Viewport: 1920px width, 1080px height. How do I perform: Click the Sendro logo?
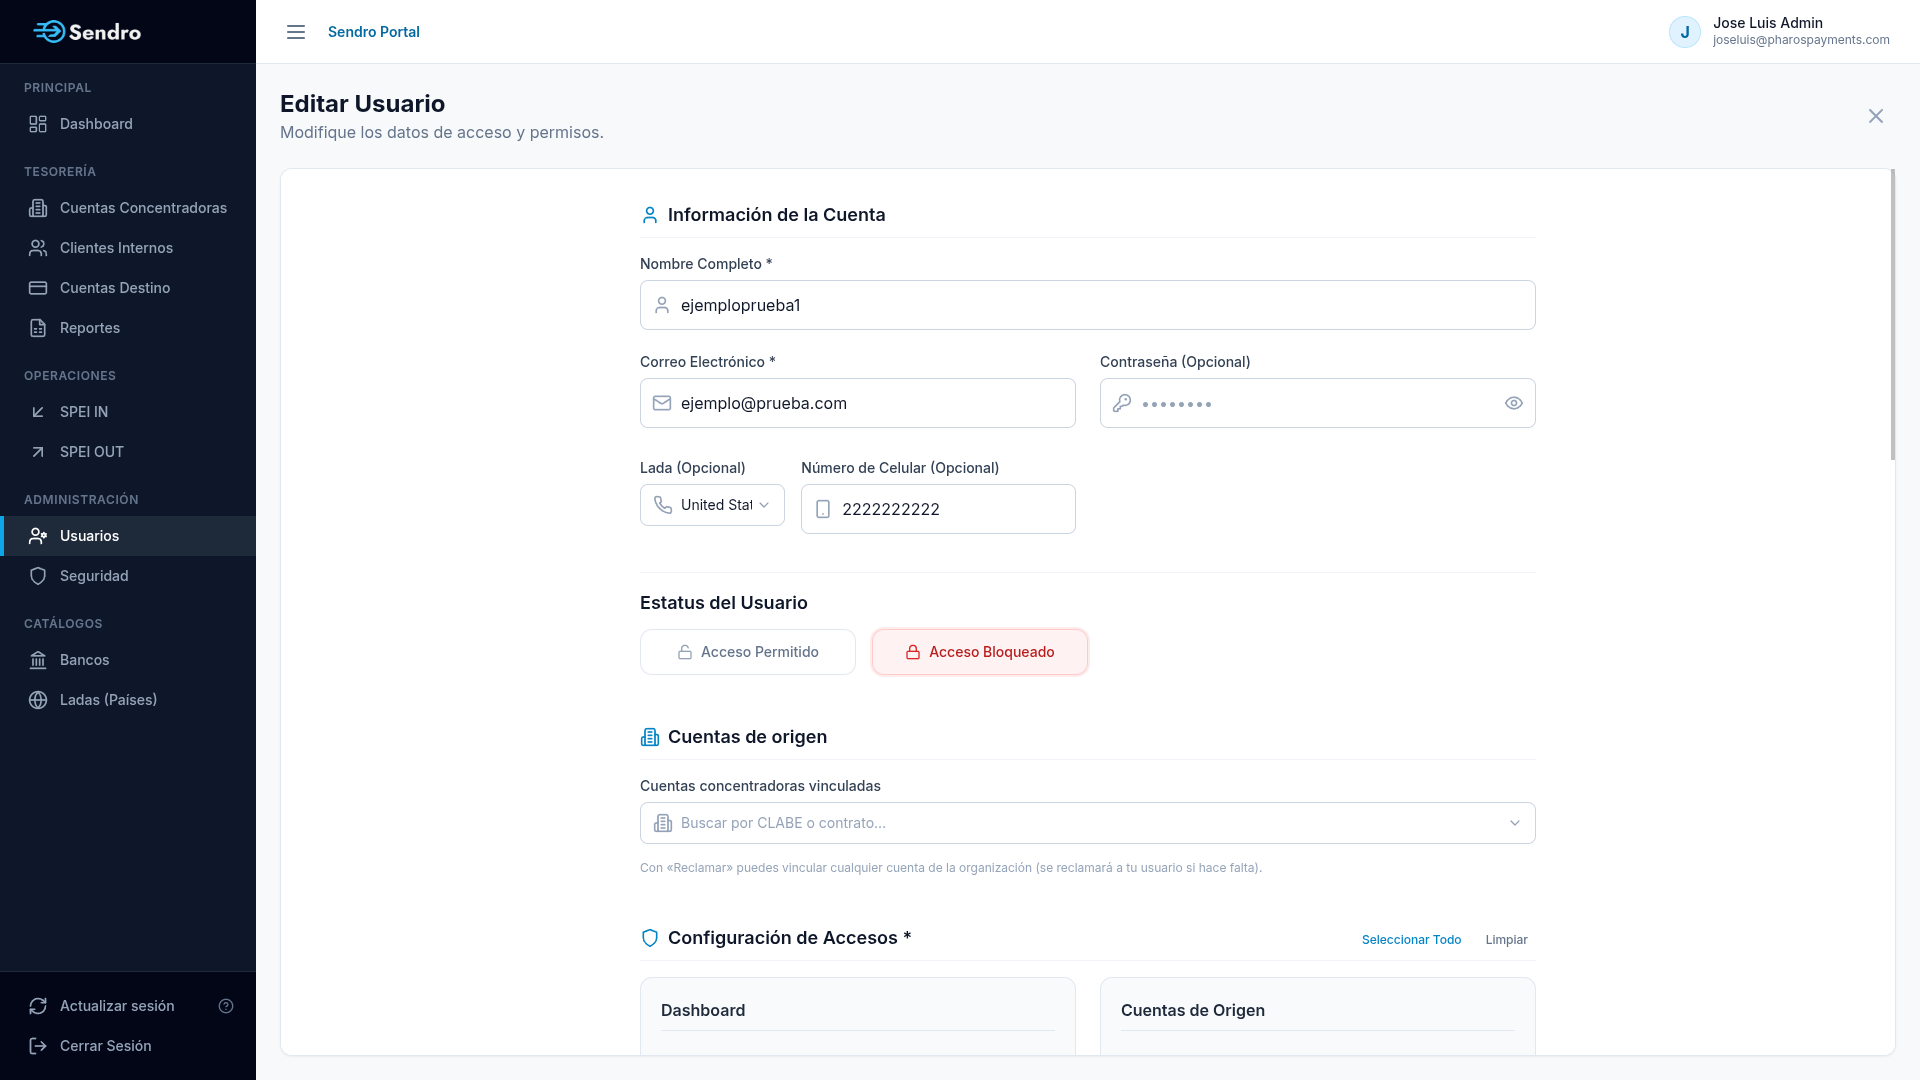pos(87,32)
